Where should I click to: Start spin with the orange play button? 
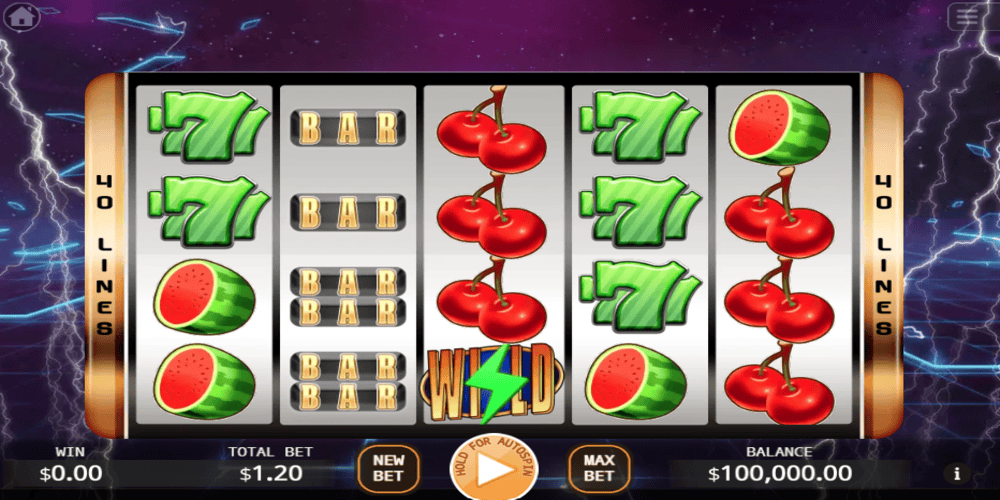pos(494,469)
